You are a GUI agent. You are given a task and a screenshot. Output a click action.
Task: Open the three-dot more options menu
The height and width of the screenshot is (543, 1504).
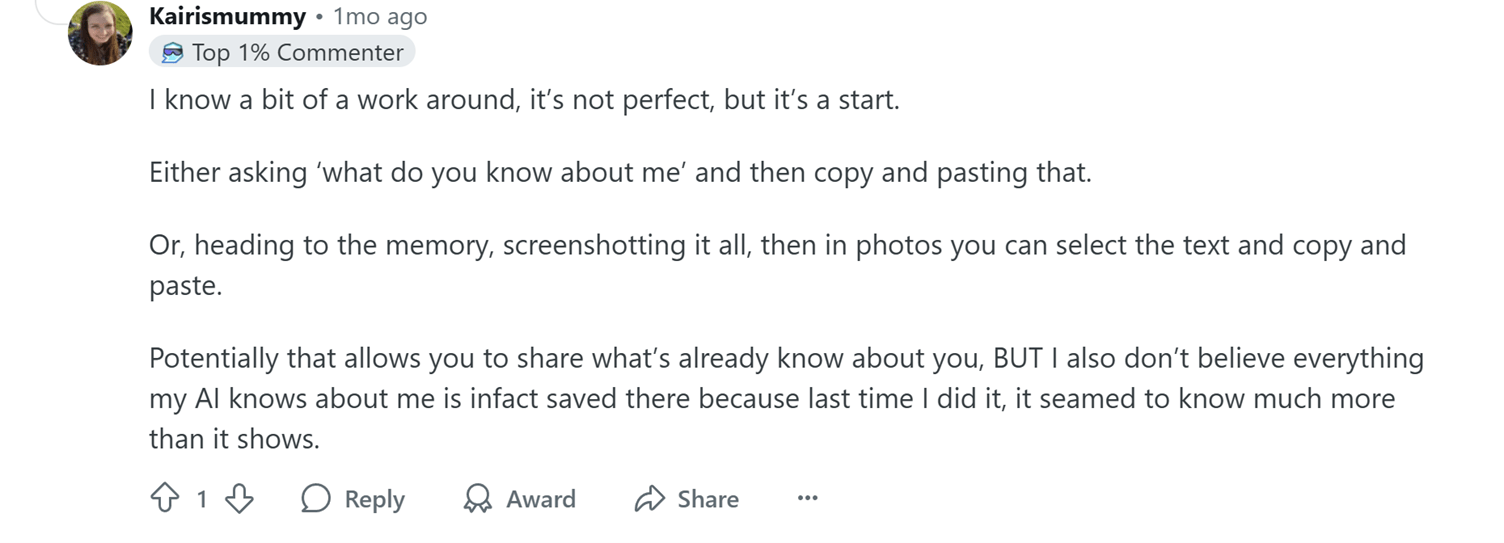(808, 498)
